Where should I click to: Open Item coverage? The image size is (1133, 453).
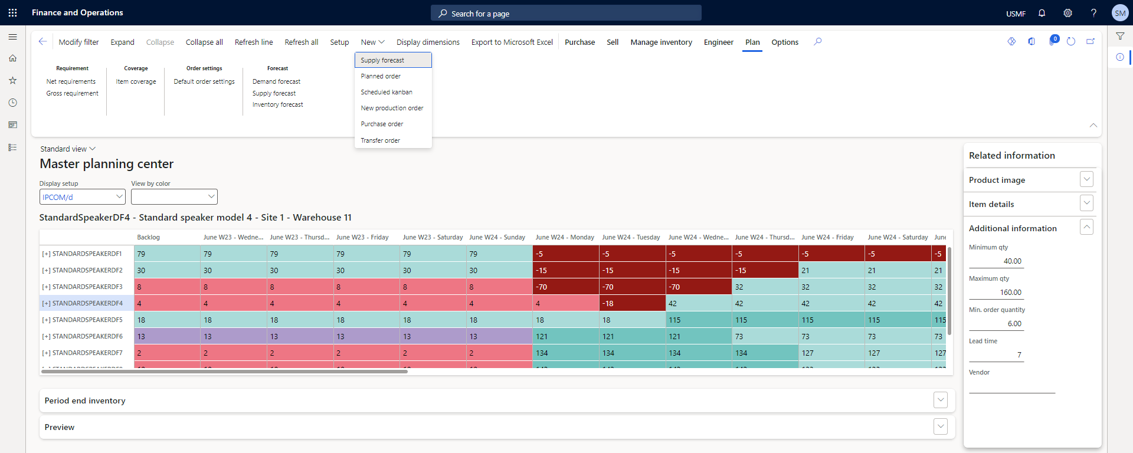(x=136, y=82)
